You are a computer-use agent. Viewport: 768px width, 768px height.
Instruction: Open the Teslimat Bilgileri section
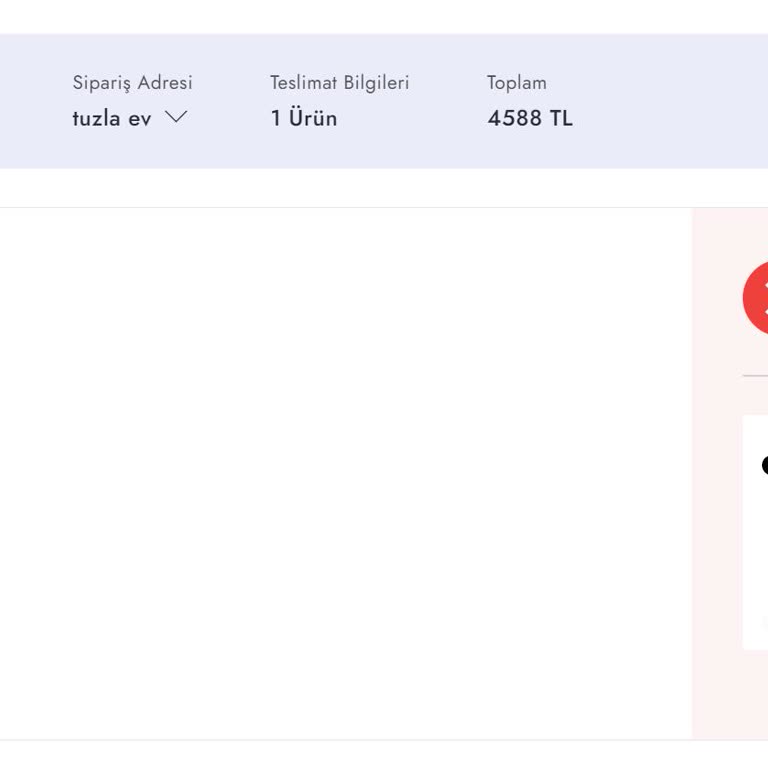(x=339, y=82)
